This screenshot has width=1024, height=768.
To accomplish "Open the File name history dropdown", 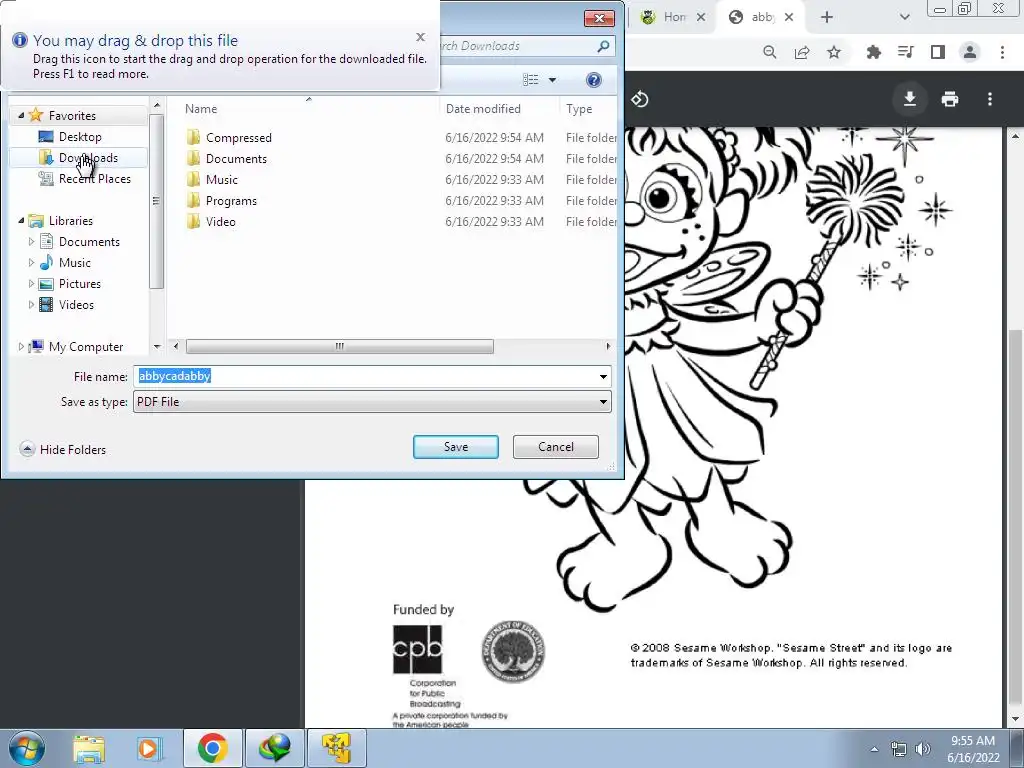I will (603, 376).
